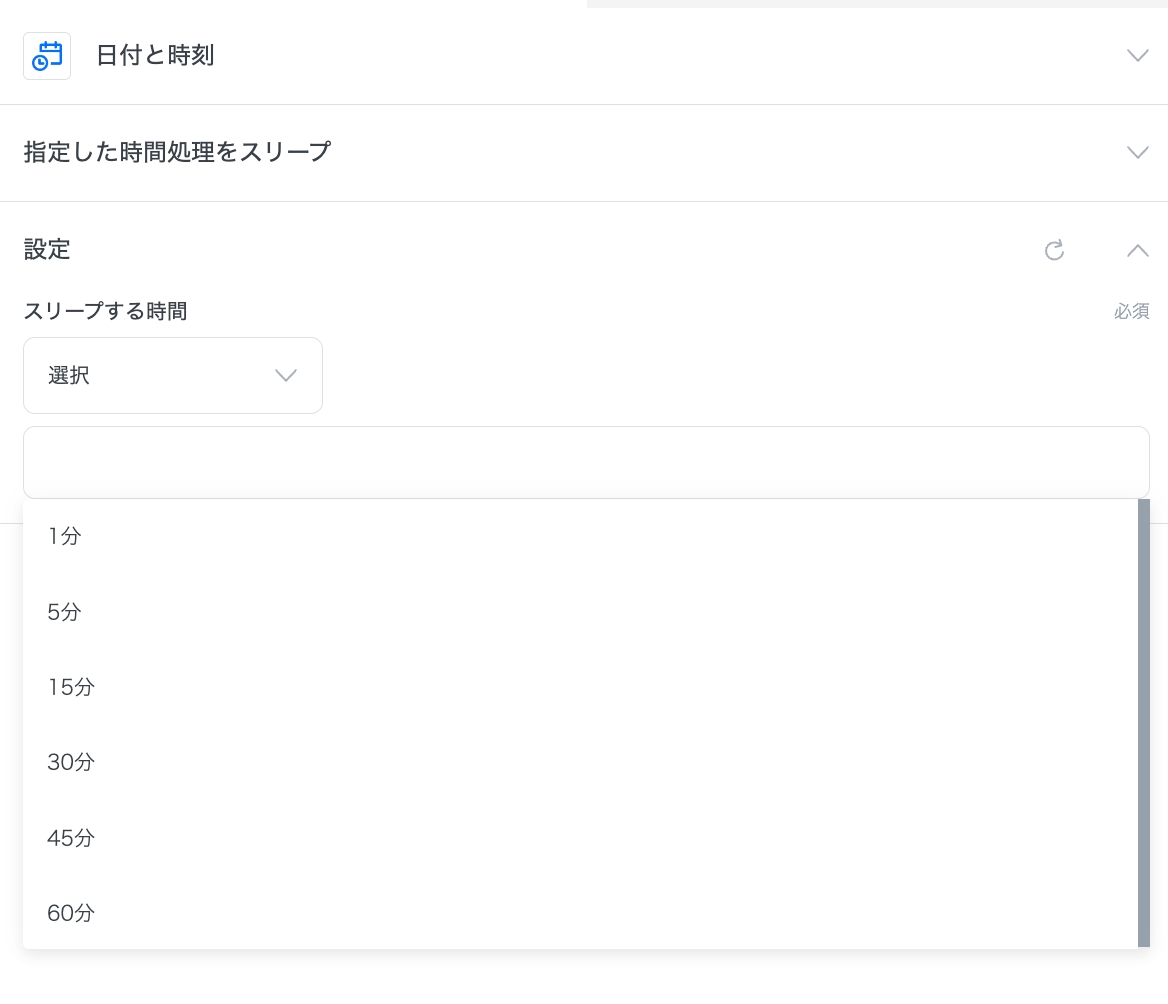
Task: Select the 60分 option
Action: point(70,913)
